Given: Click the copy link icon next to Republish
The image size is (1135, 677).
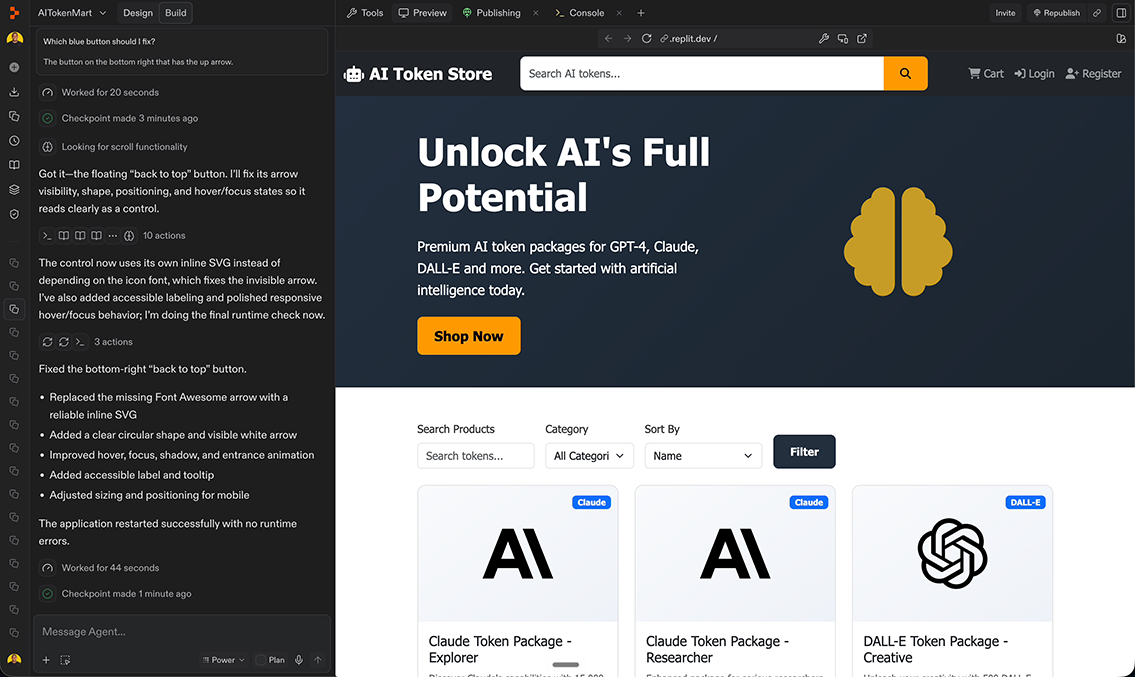Looking at the screenshot, I should tap(1097, 13).
